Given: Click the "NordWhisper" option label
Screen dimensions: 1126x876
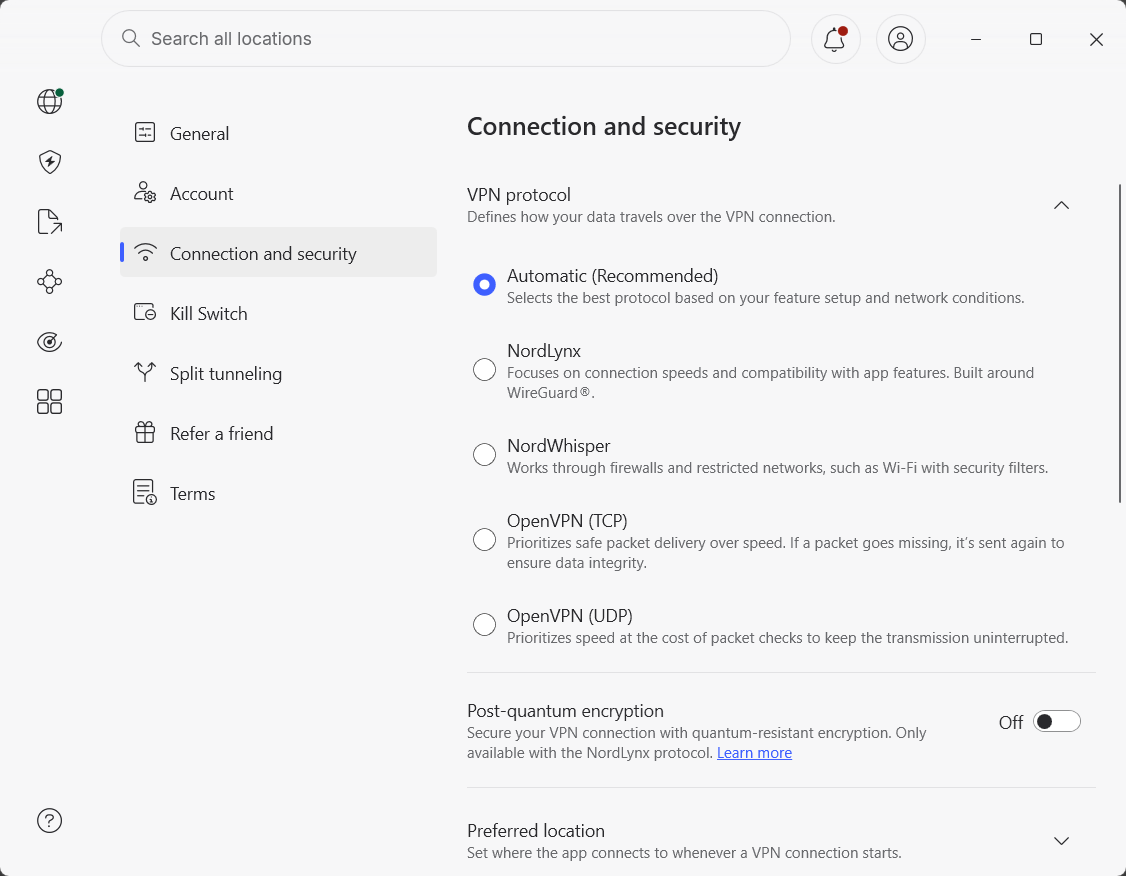Looking at the screenshot, I should (x=559, y=446).
